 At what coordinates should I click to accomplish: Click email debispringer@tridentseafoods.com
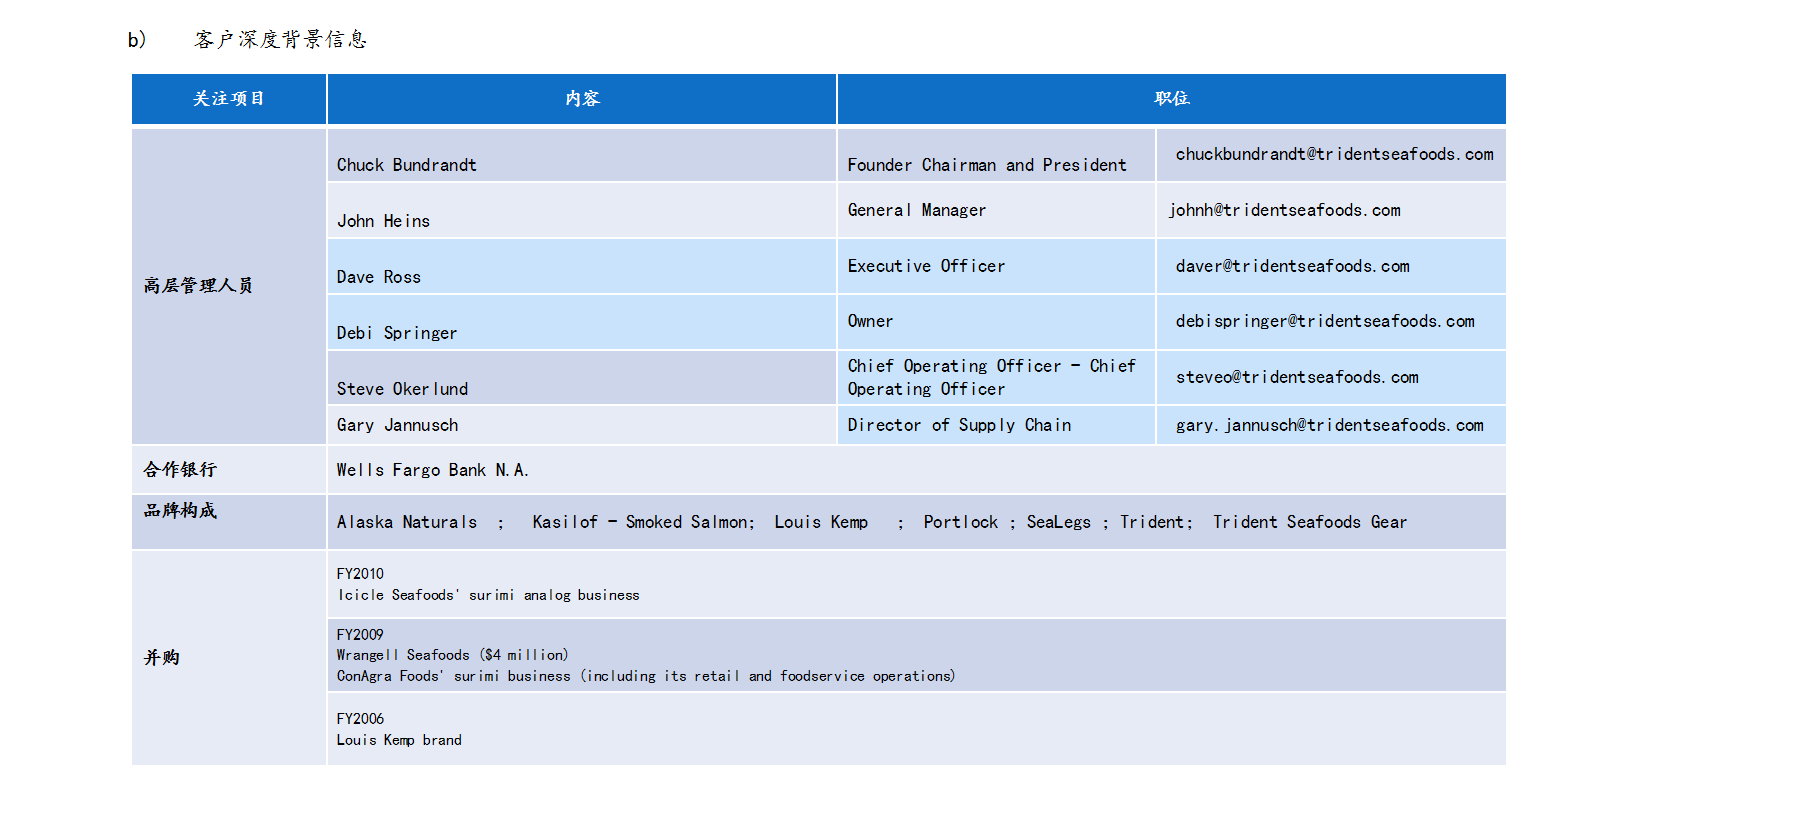click(x=1325, y=321)
